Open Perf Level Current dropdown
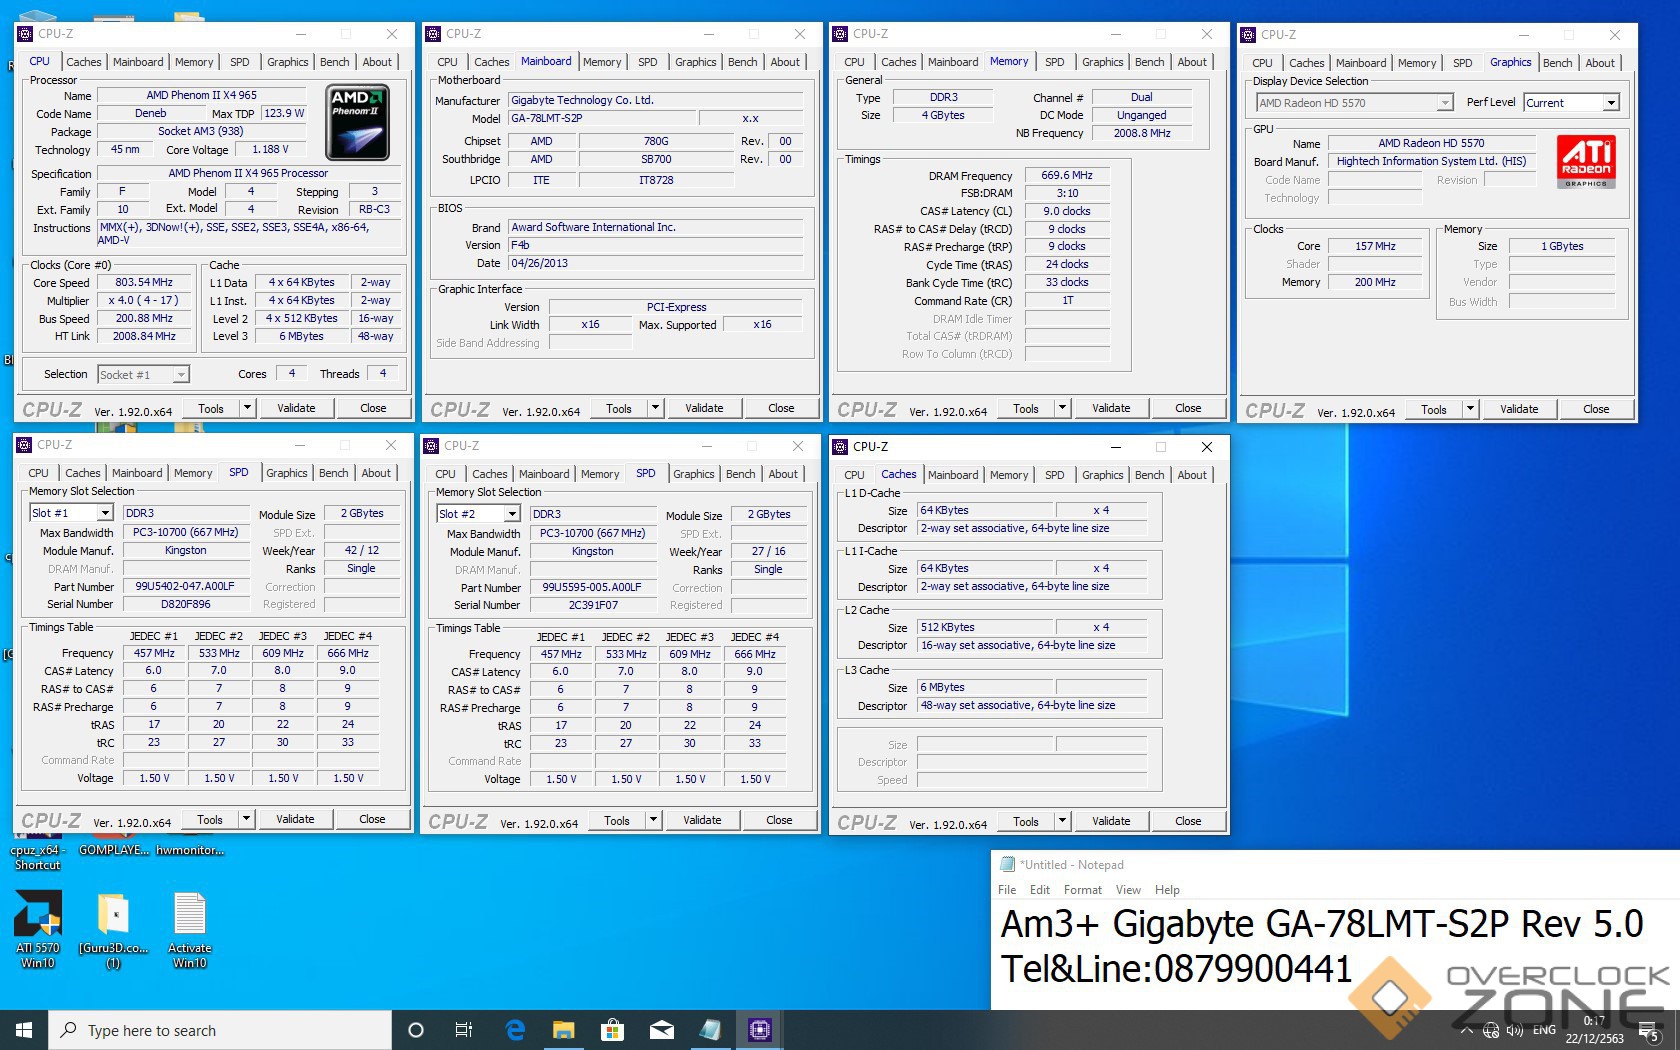 click(x=1571, y=103)
